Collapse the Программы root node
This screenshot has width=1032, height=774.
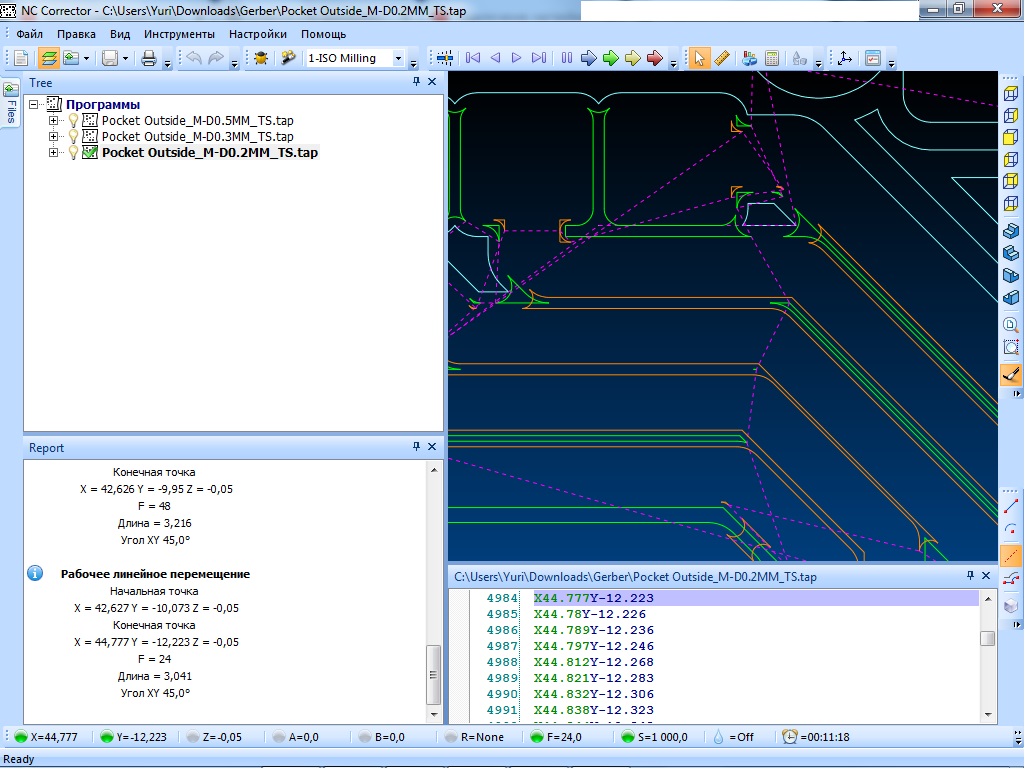[x=34, y=104]
